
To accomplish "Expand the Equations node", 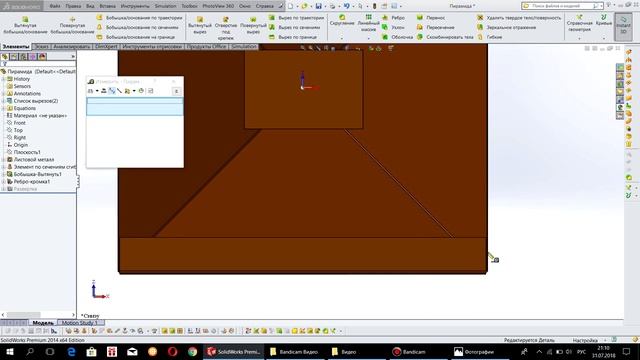I will (4, 109).
